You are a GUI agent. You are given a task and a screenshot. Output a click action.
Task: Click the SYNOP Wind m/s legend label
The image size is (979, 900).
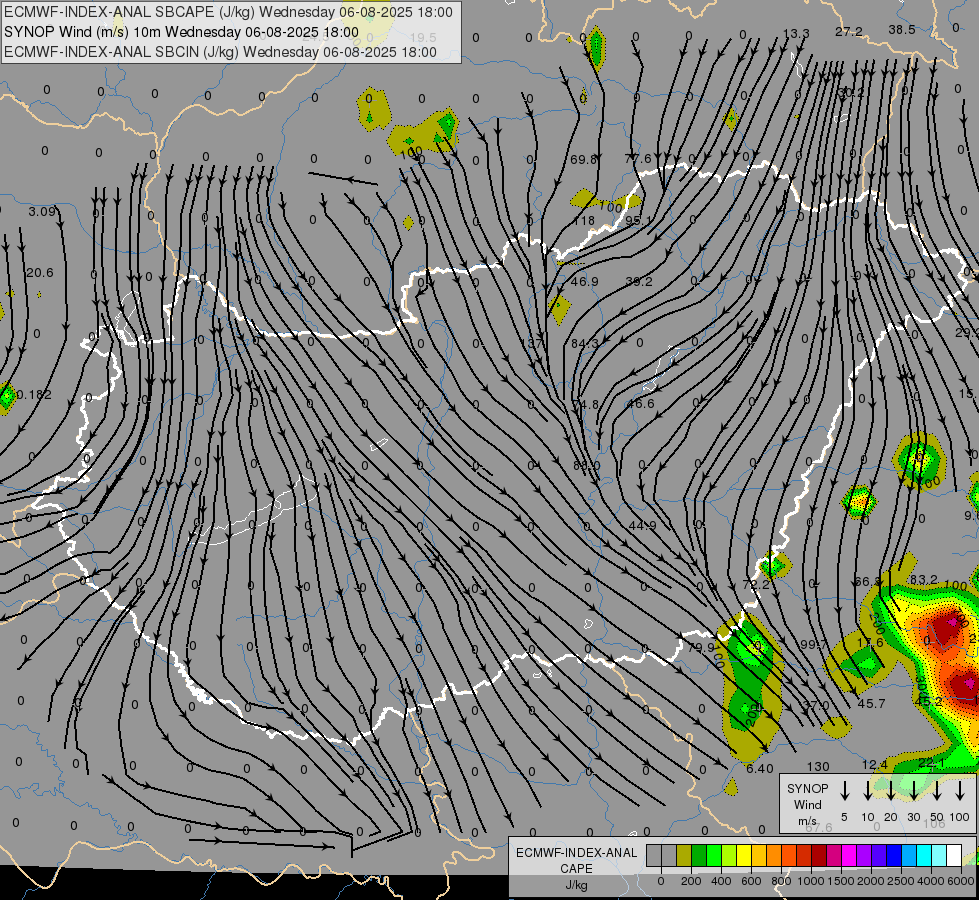click(x=807, y=805)
